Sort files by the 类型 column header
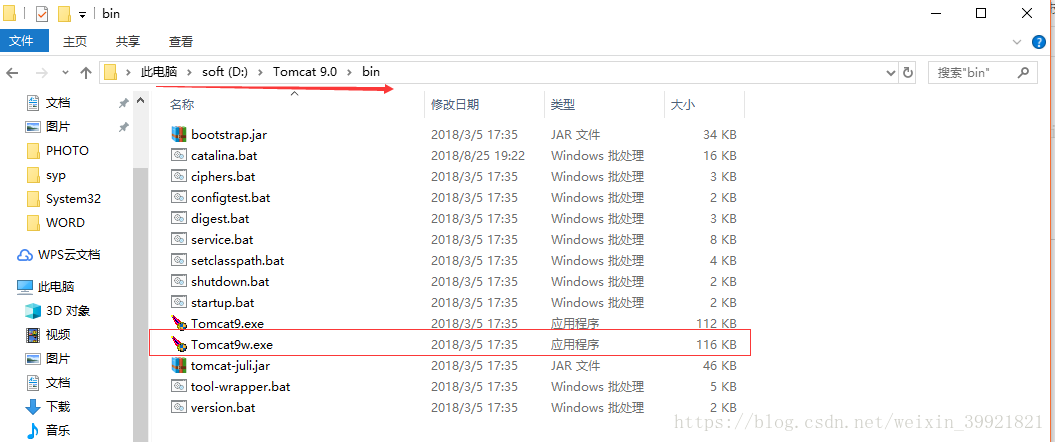Image resolution: width=1055 pixels, height=442 pixels. (x=562, y=104)
